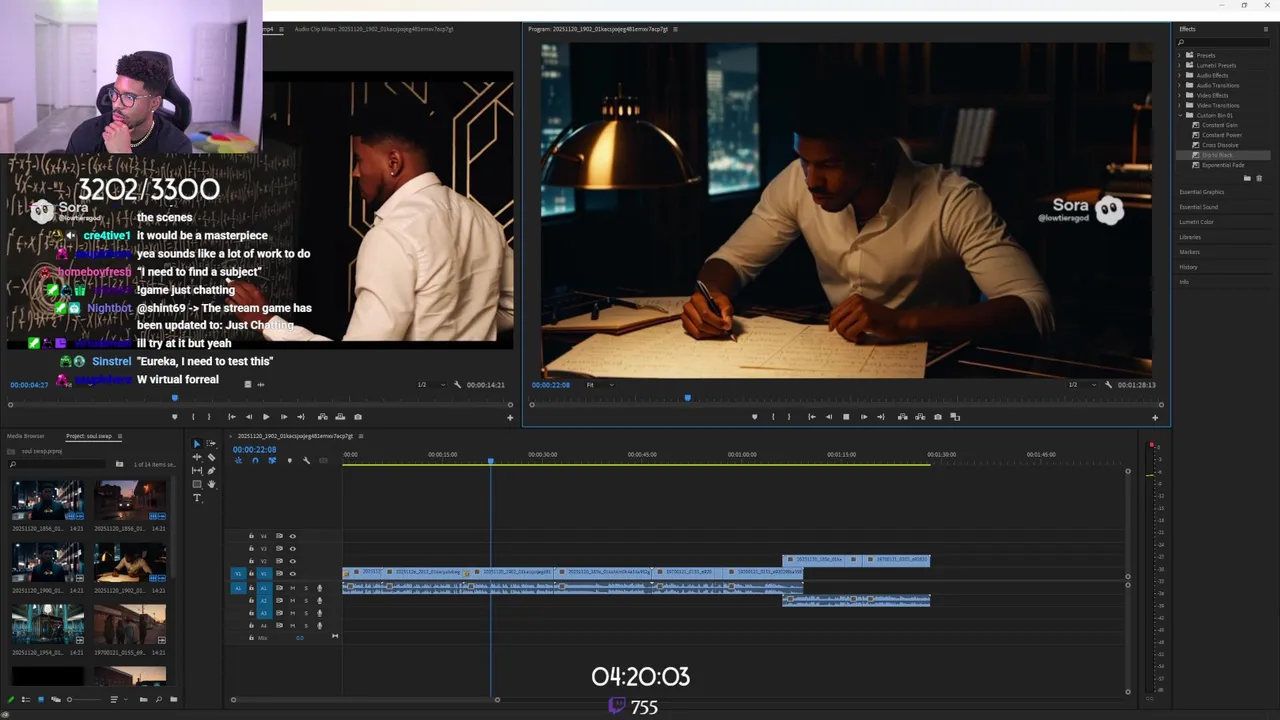Select the Razor tool
The image size is (1280, 720).
tap(211, 457)
